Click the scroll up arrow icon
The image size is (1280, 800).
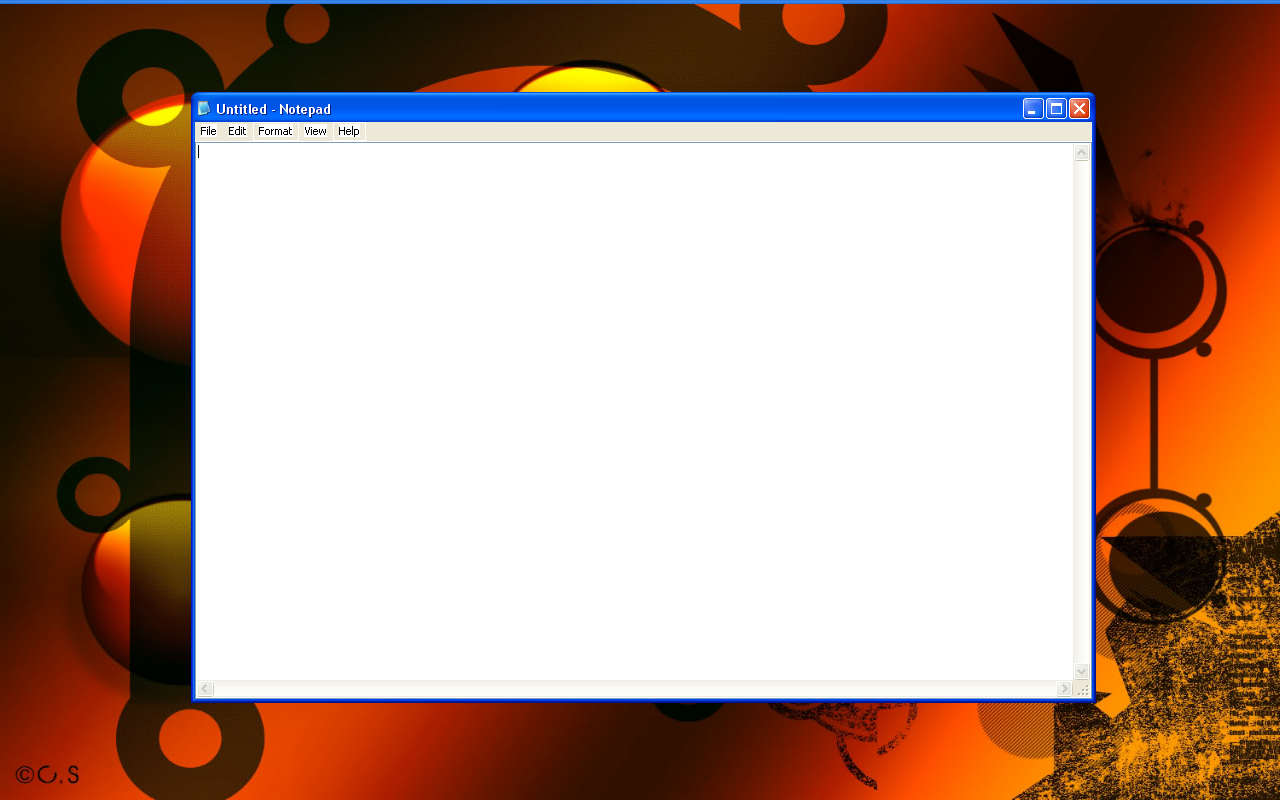[1081, 152]
